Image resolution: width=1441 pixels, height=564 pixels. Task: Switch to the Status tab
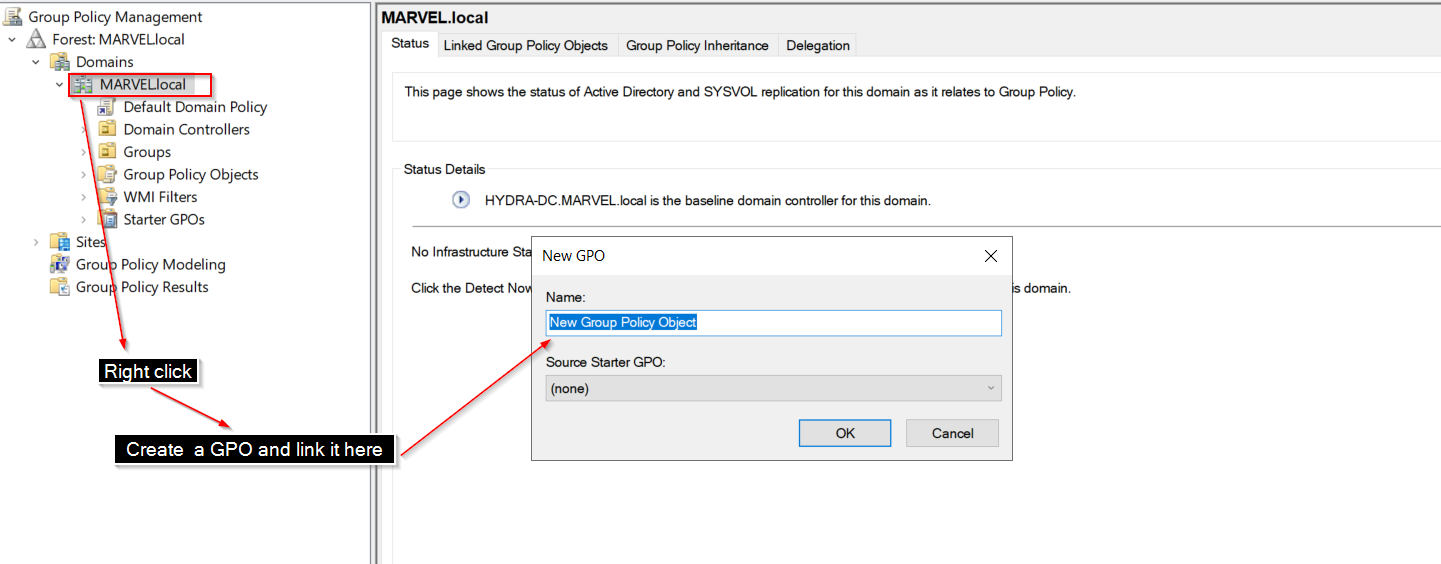click(x=410, y=44)
